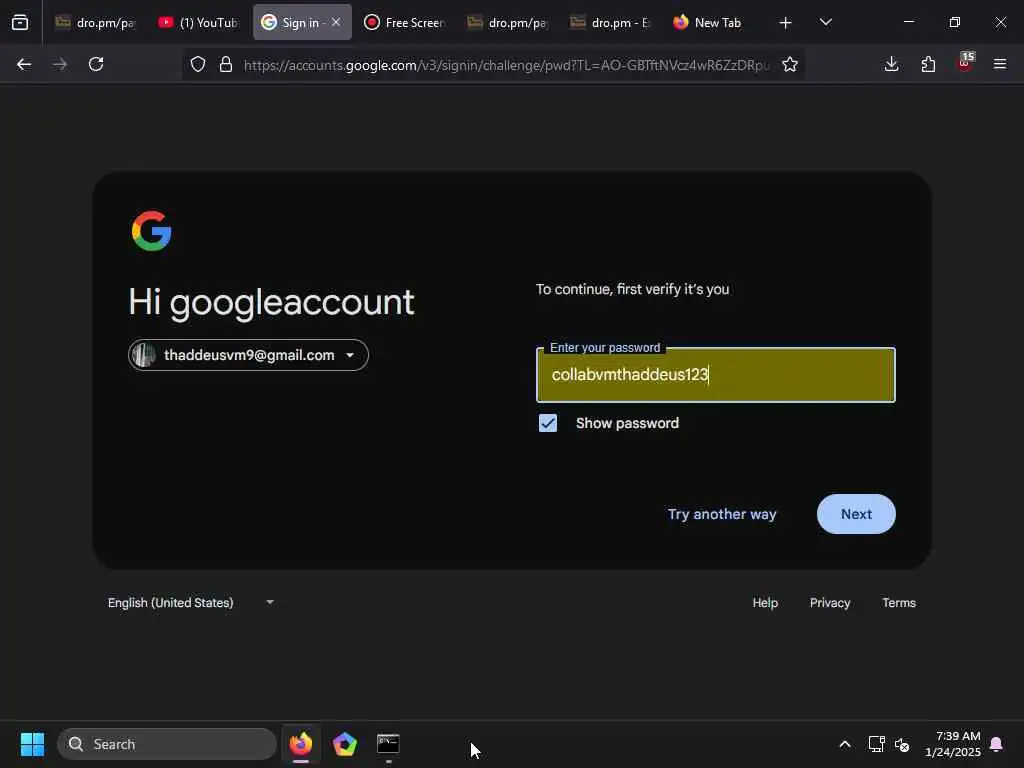Viewport: 1024px width, 768px height.
Task: Click the Firefox taskbar icon
Action: [x=301, y=744]
